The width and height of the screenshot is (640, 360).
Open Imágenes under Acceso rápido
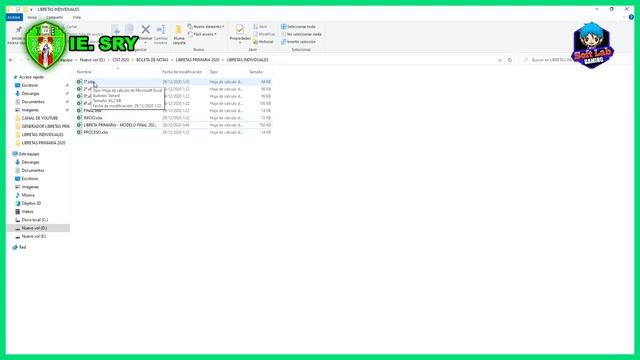tap(30, 110)
